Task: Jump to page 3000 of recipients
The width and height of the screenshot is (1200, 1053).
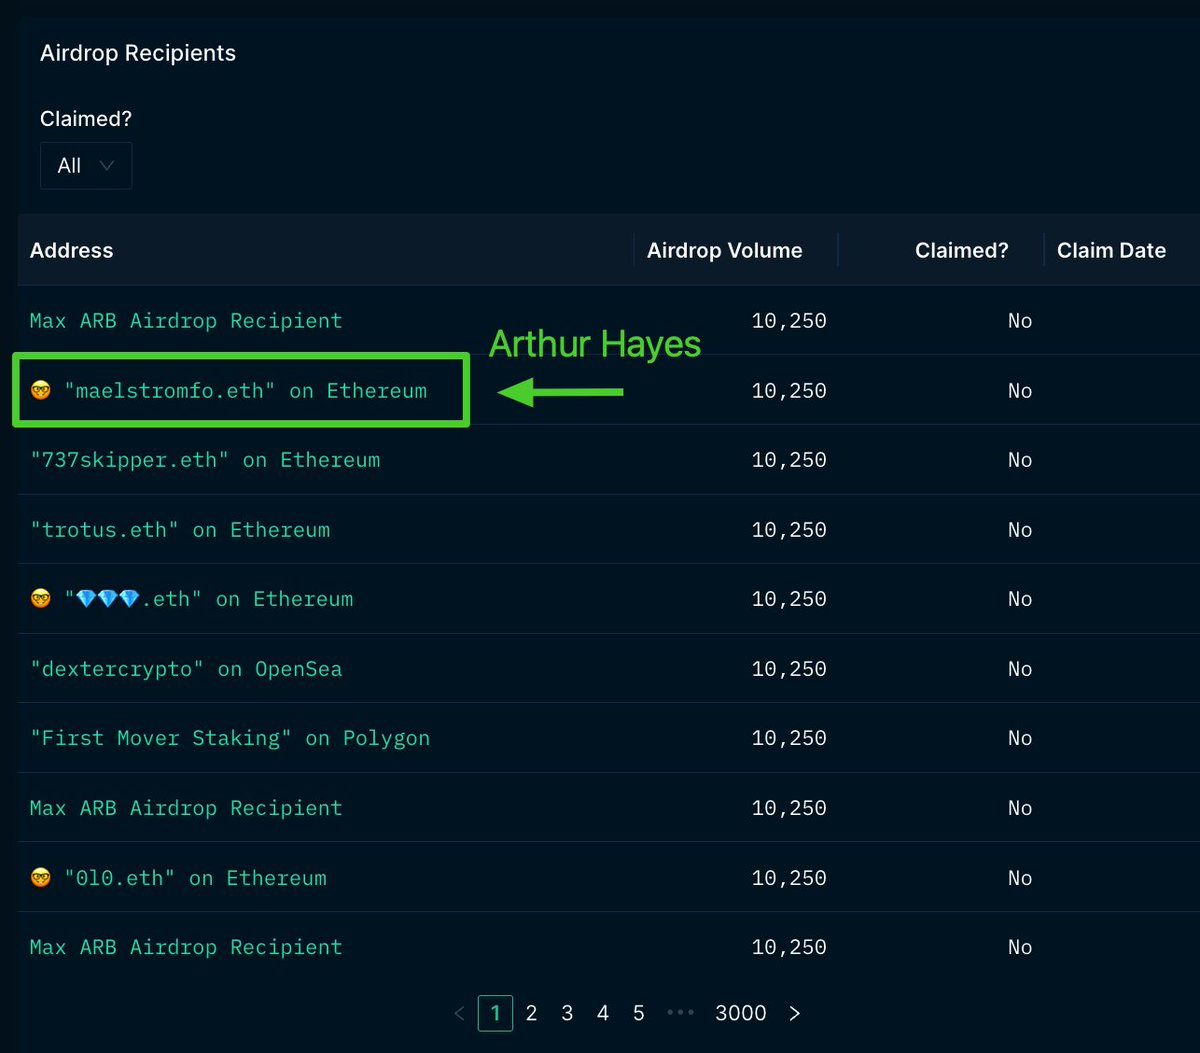Action: pos(740,1013)
